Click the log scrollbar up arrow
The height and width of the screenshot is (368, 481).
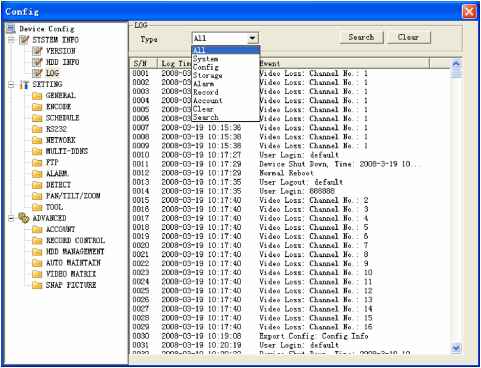(456, 63)
